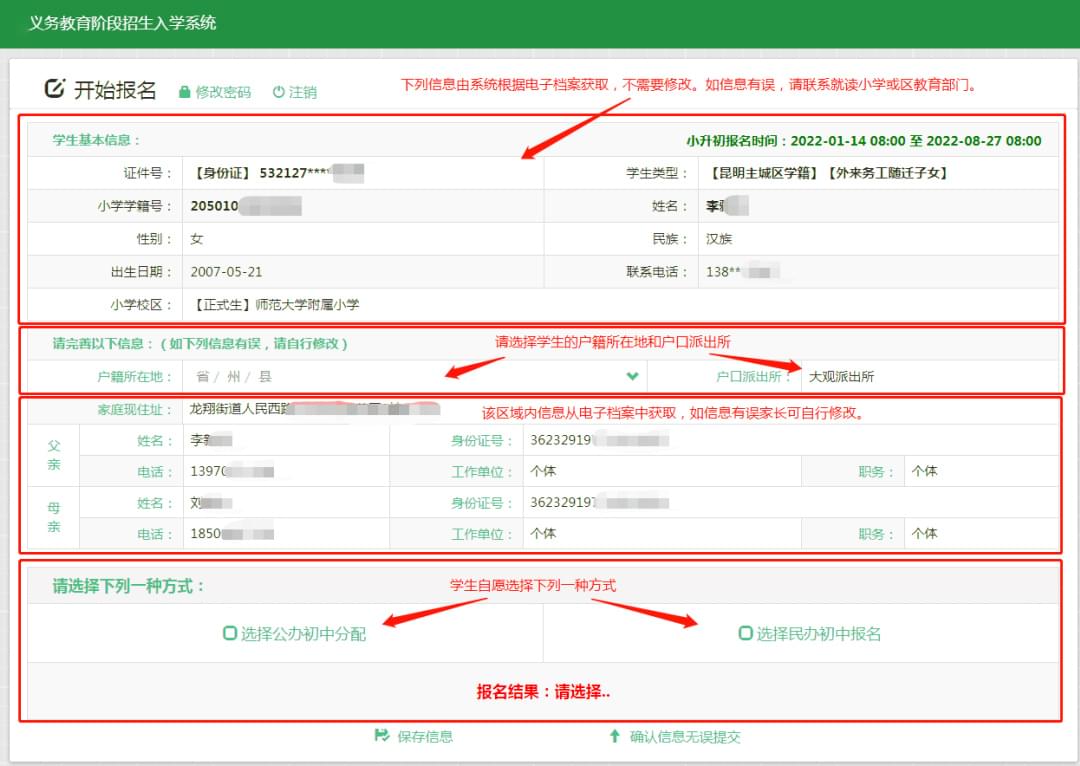The width and height of the screenshot is (1080, 766).
Task: Click the power icon for 注销
Action: [279, 92]
